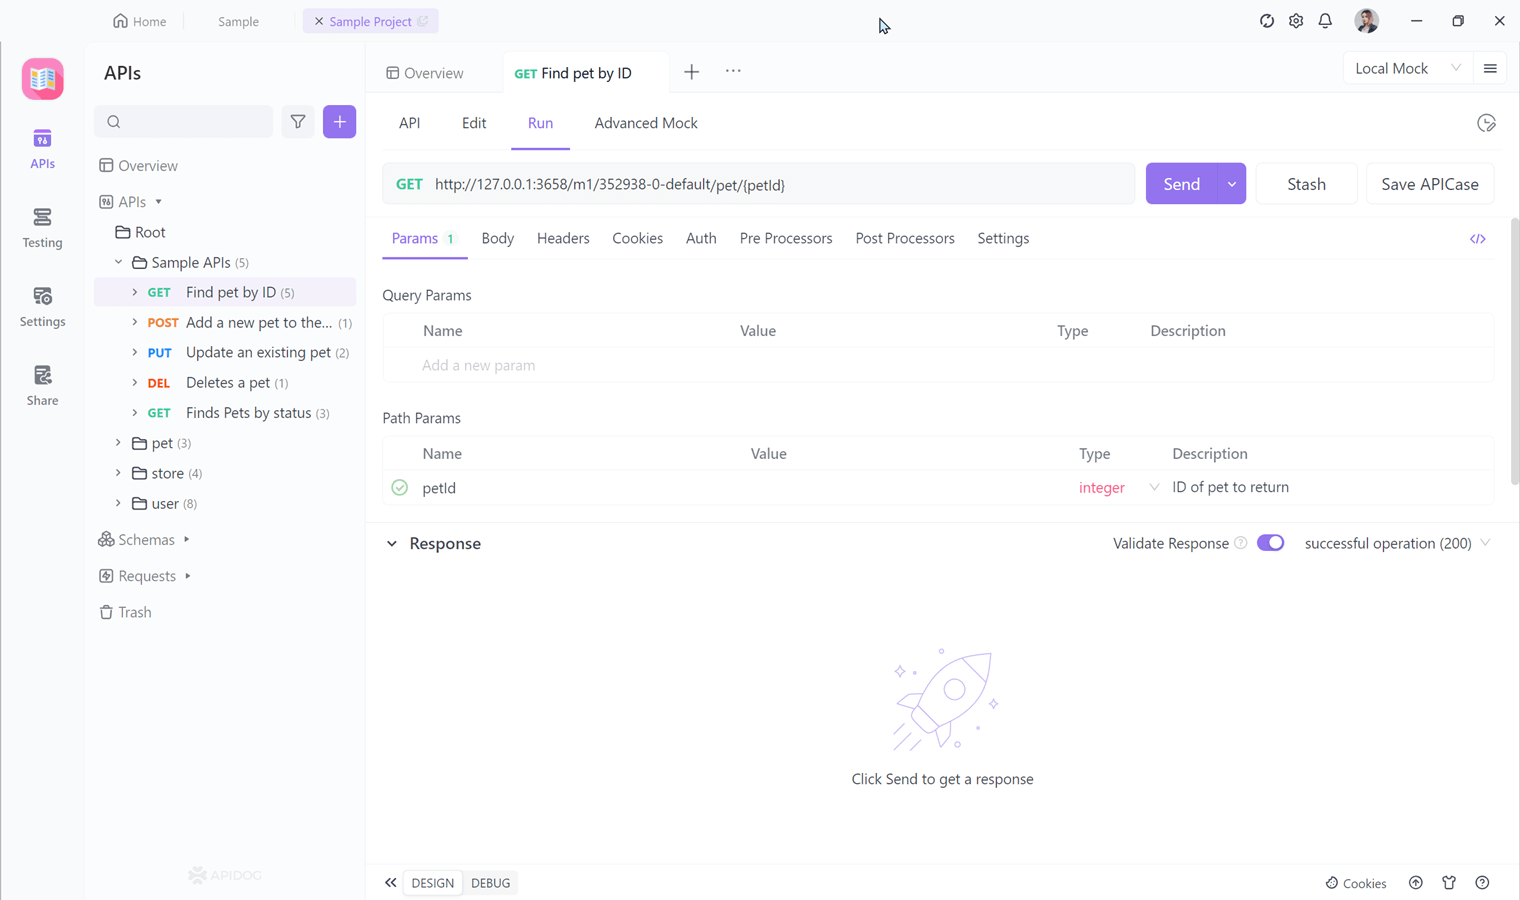Open the help question mark icon
Viewport: 1520px width, 900px height.
[1483, 883]
